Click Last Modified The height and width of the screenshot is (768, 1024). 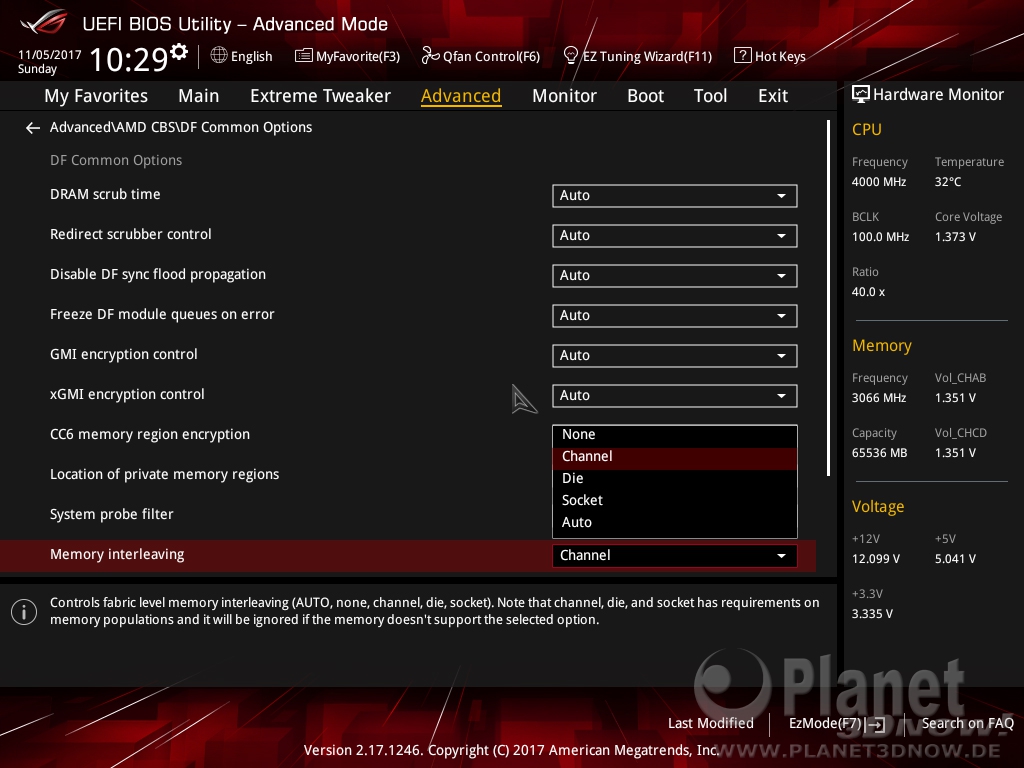711,724
